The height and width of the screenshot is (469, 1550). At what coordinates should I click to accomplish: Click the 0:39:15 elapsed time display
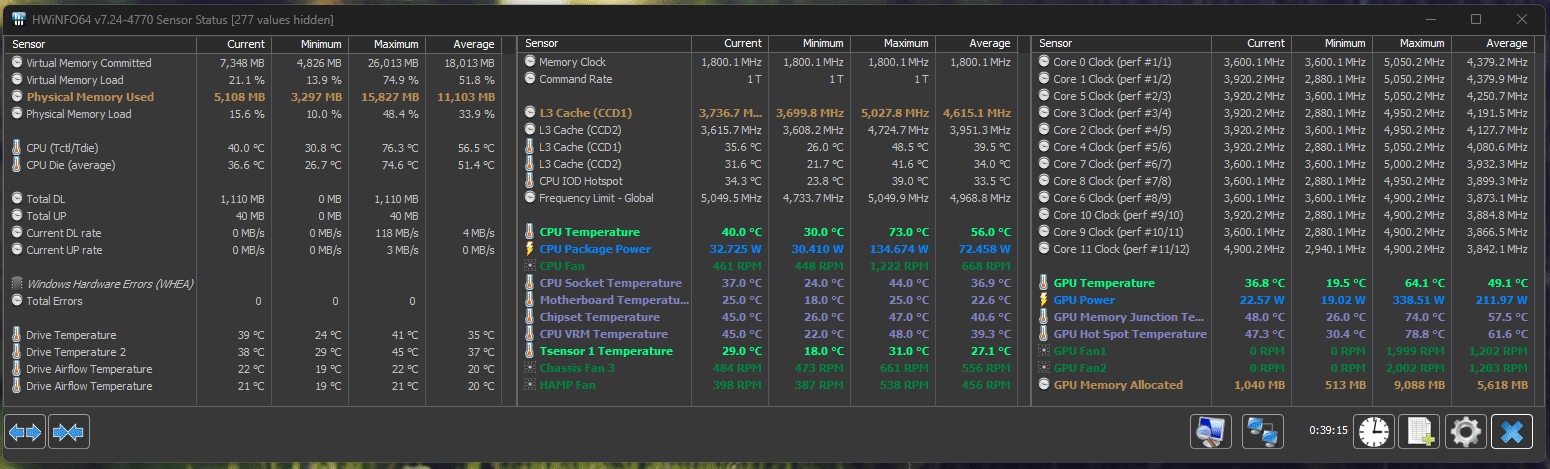(1328, 431)
